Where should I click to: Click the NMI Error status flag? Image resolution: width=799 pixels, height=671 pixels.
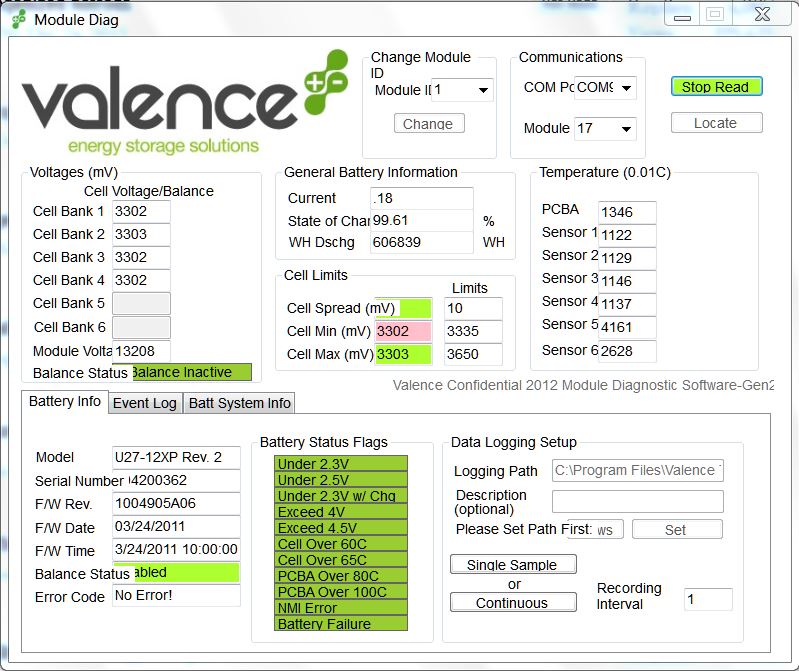(341, 607)
